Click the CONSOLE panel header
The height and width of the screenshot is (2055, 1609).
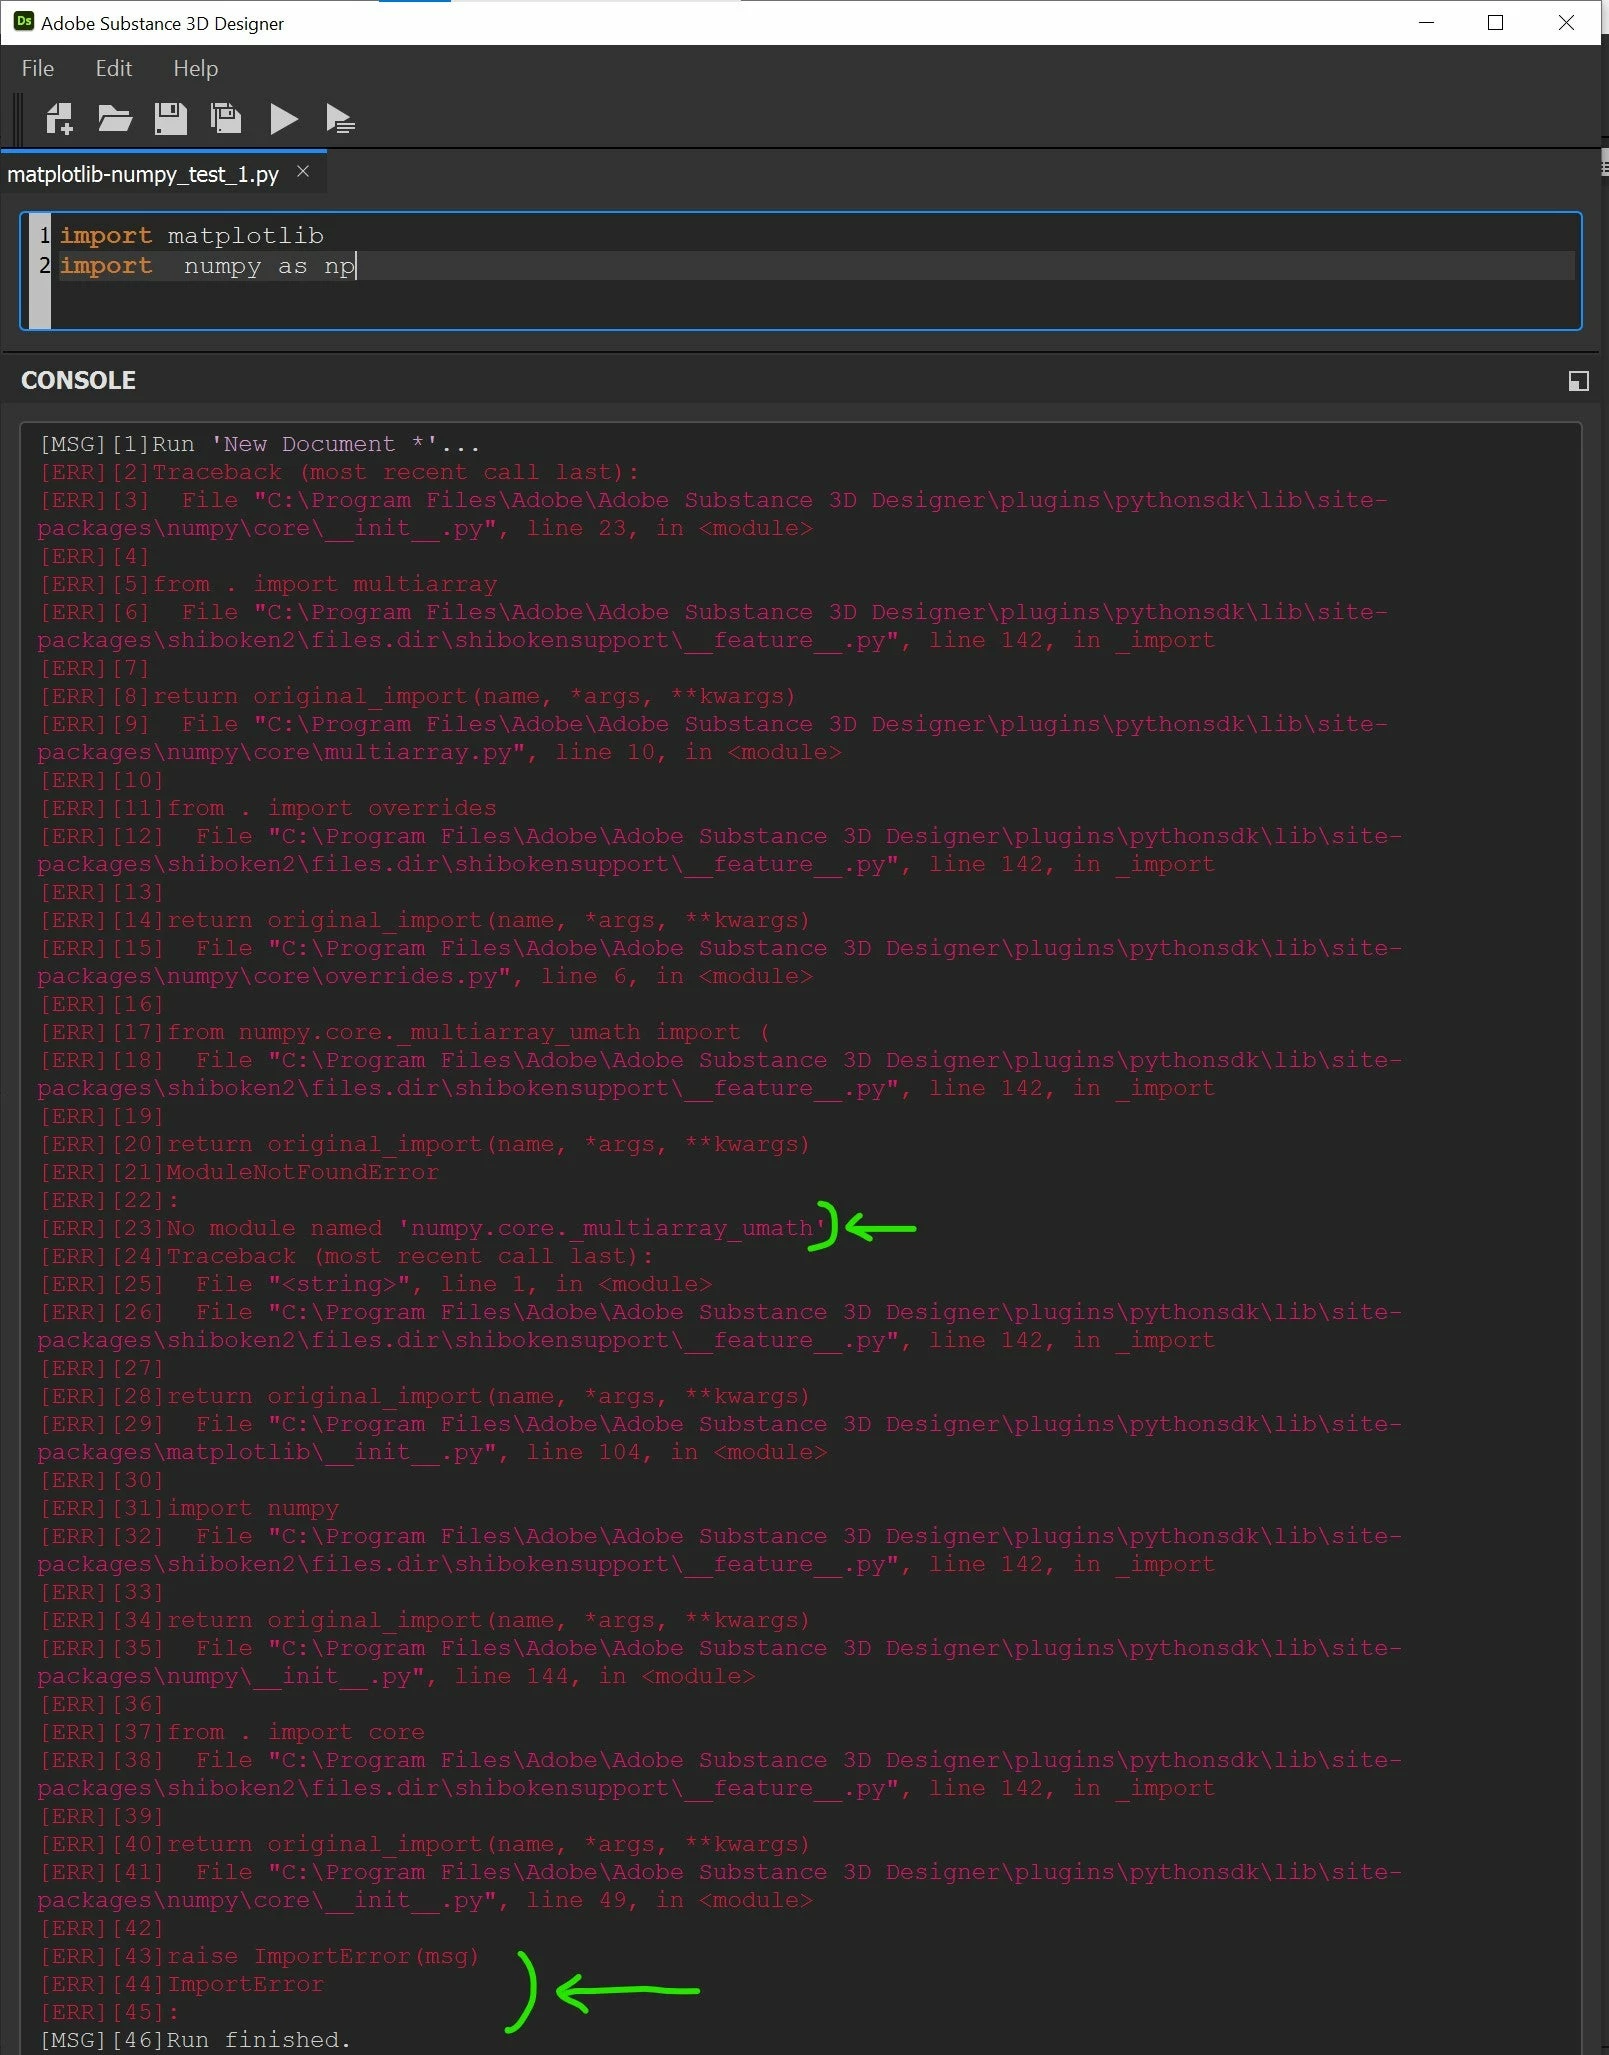pyautogui.click(x=78, y=380)
